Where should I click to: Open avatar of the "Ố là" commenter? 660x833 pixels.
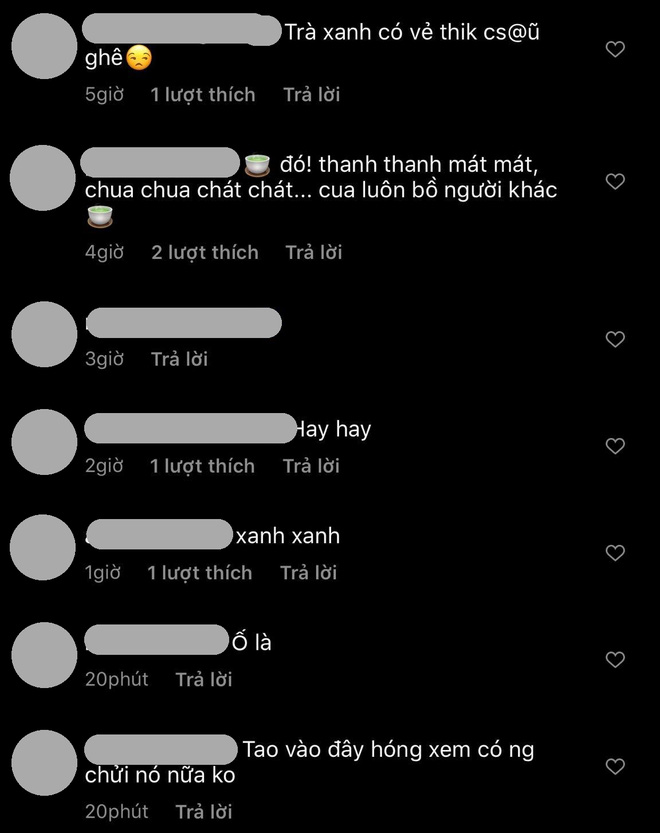(x=44, y=655)
